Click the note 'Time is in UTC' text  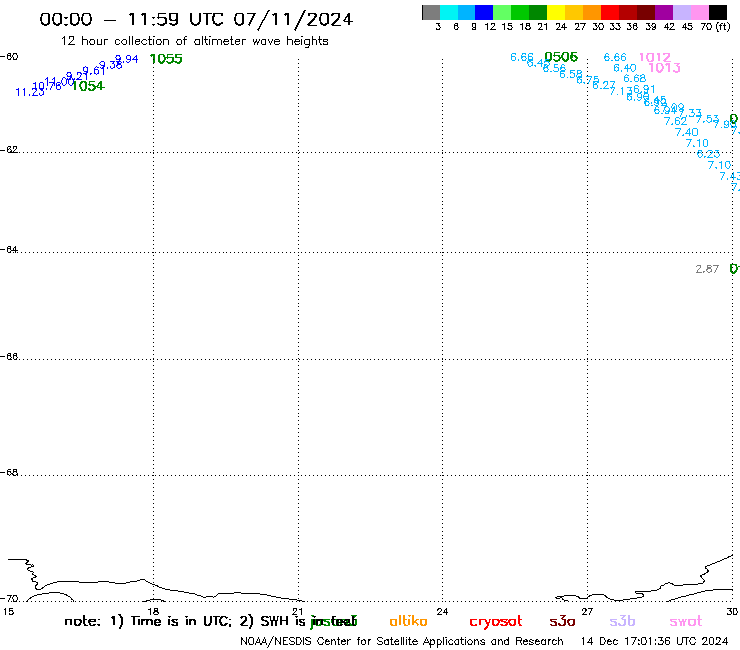tap(181, 621)
